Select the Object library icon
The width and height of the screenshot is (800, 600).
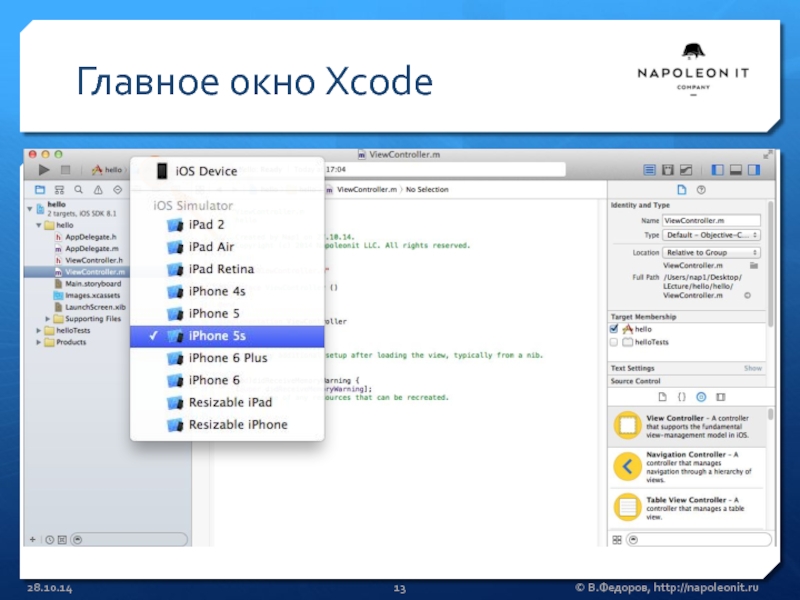click(x=701, y=397)
